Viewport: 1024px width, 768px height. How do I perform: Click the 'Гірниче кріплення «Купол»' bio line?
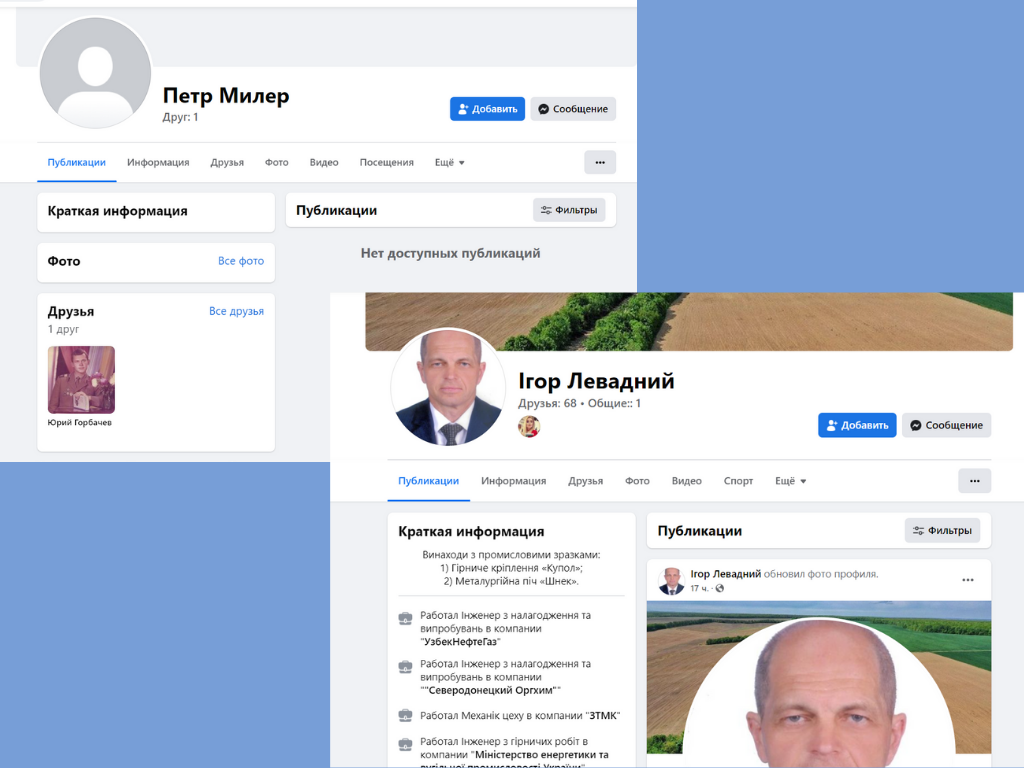(x=511, y=568)
